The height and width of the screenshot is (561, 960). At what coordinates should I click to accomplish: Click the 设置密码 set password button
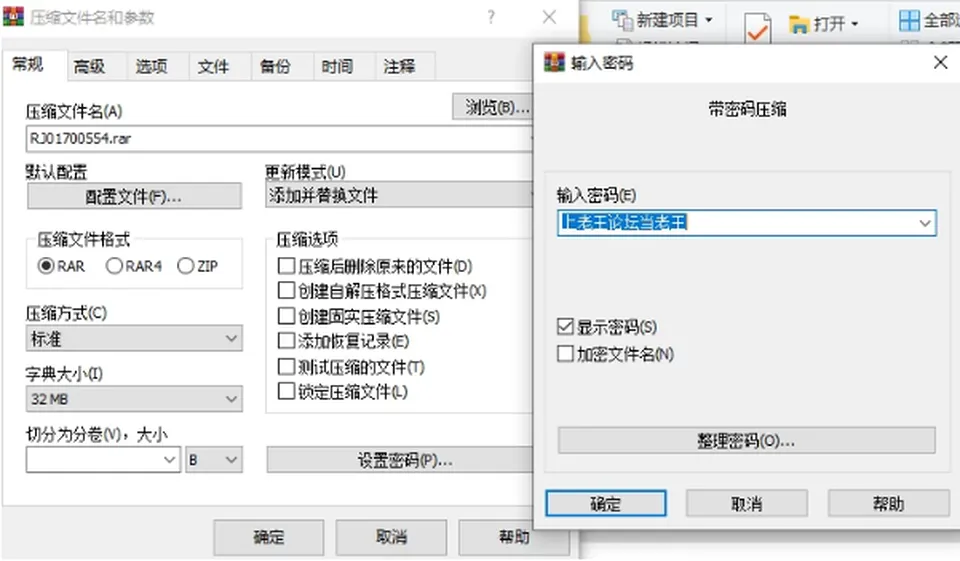pyautogui.click(x=400, y=459)
